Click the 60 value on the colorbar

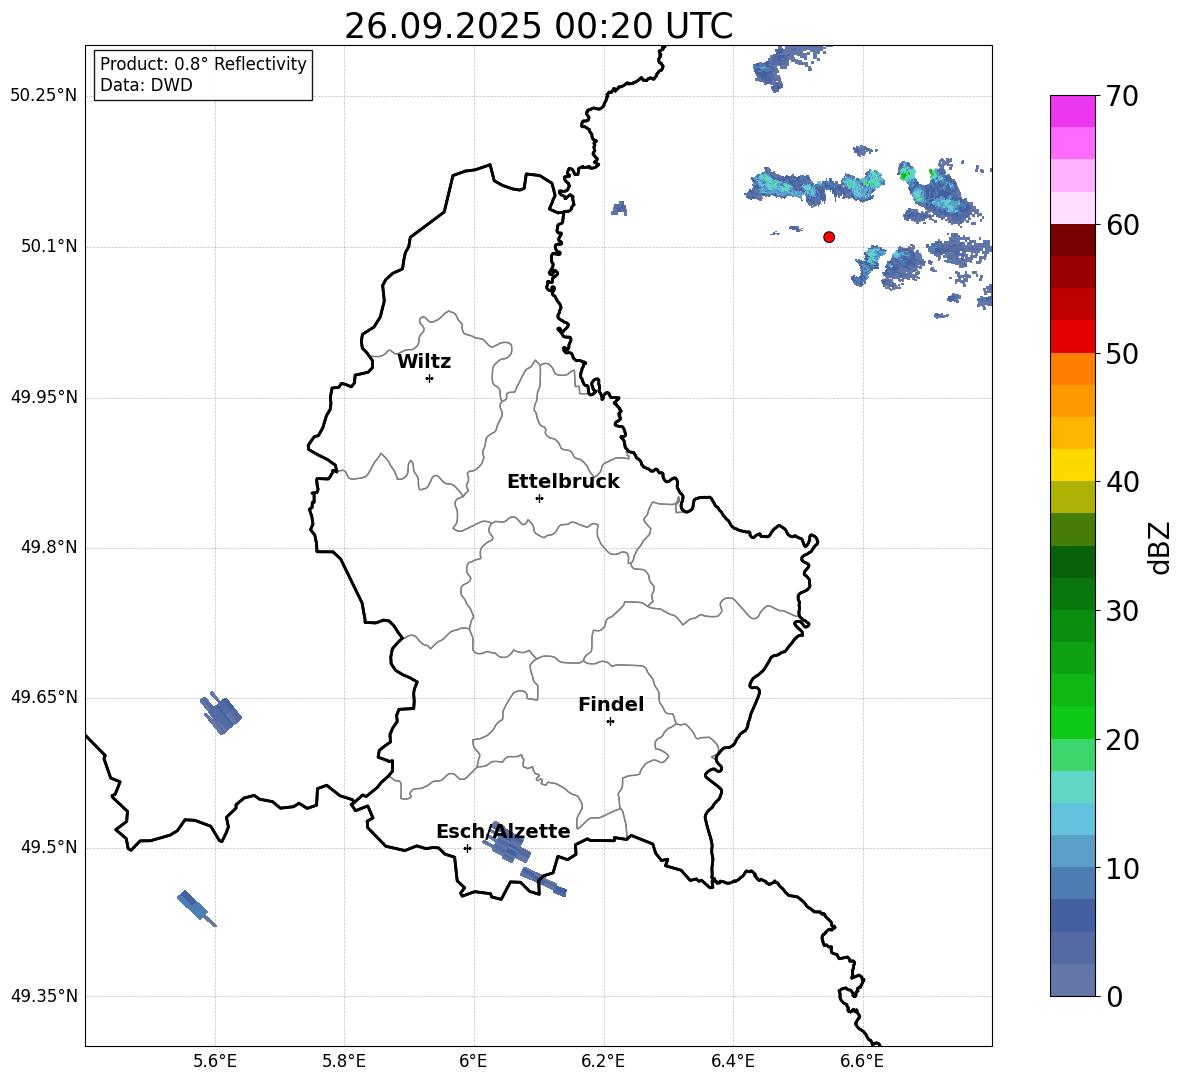click(1122, 224)
